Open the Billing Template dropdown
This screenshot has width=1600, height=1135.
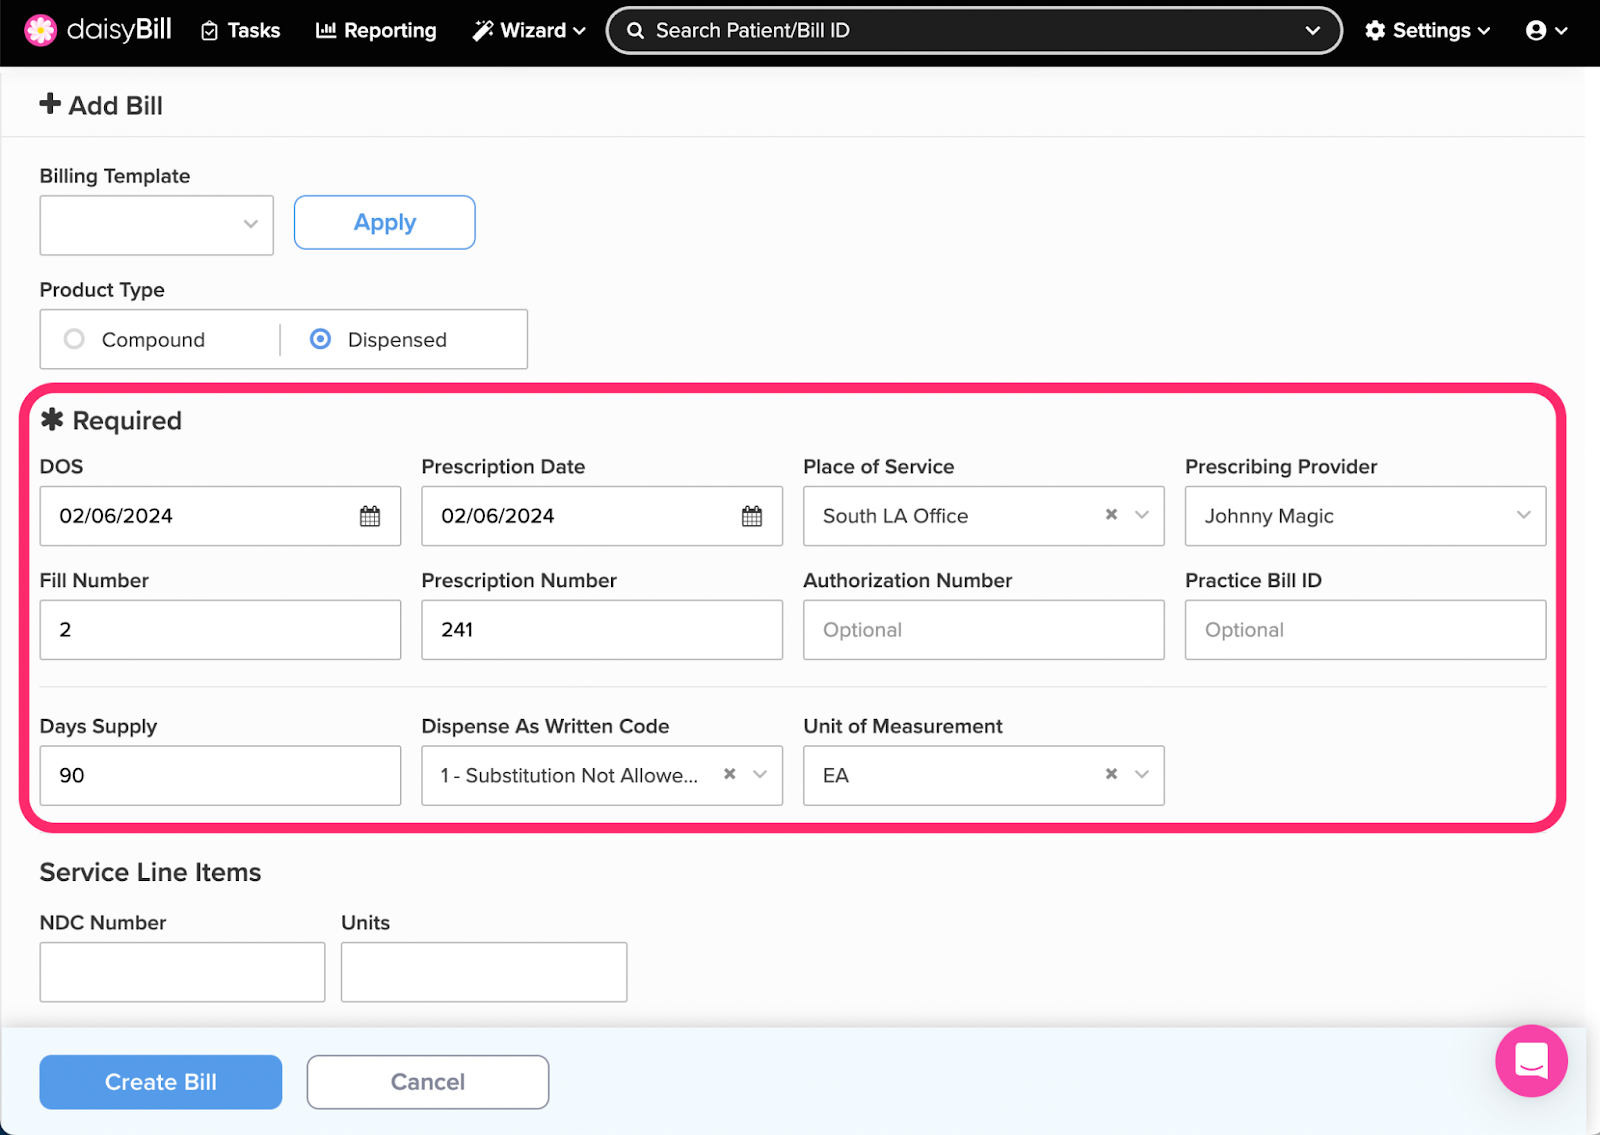250,225
